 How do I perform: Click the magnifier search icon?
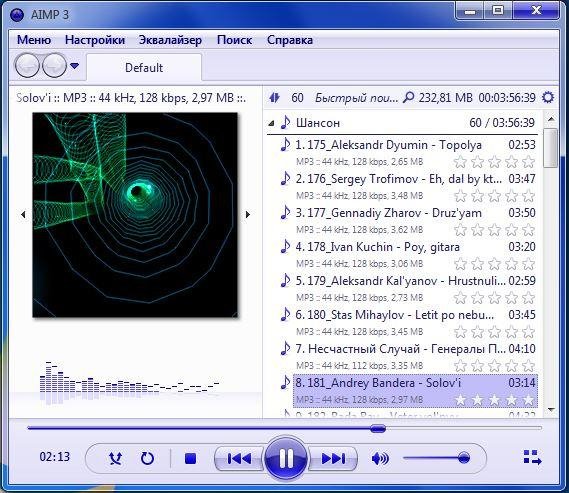[408, 97]
